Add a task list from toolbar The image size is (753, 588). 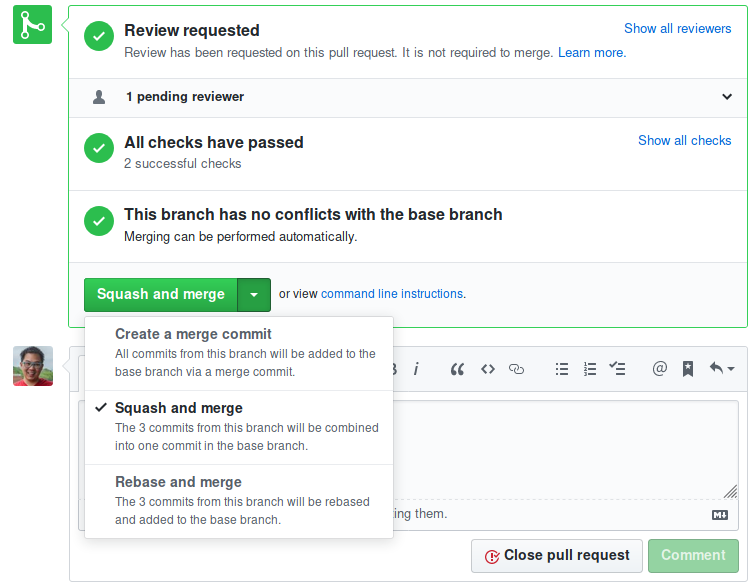[x=618, y=369]
